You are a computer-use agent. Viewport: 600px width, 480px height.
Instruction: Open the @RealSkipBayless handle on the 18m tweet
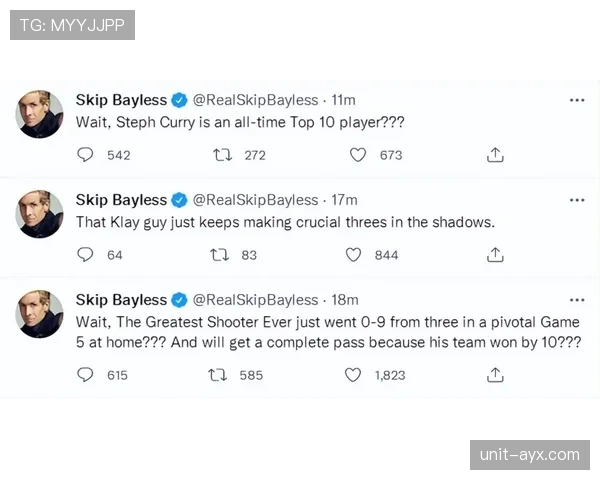pyautogui.click(x=255, y=300)
